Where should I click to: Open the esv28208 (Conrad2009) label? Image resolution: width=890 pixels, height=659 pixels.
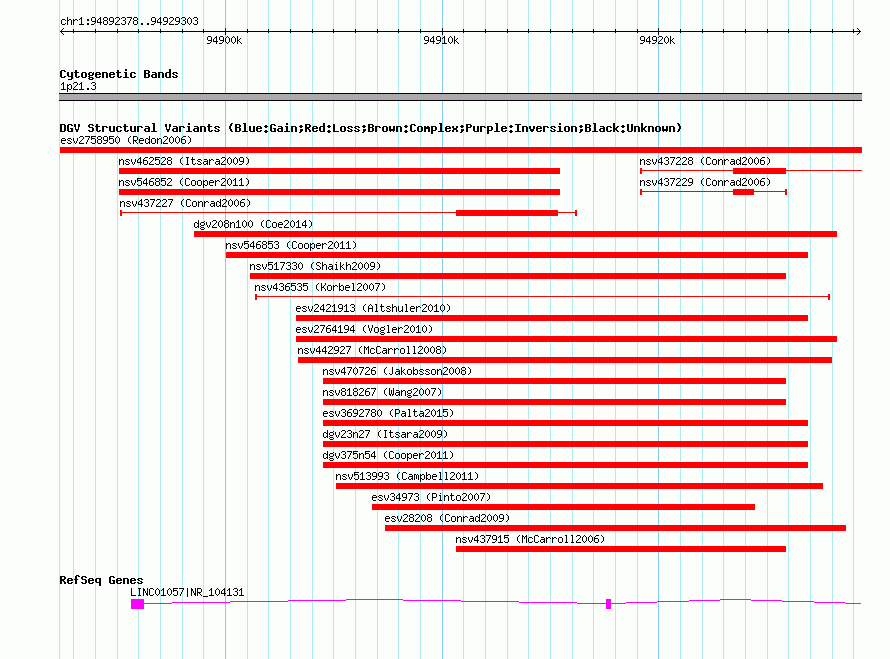click(x=447, y=518)
